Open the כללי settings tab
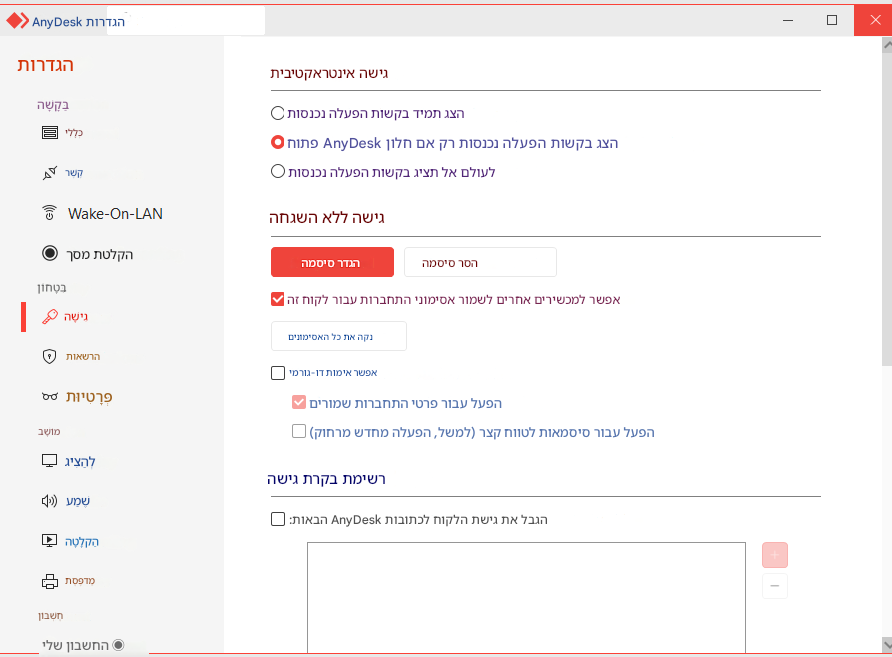Screen dimensions: 892x657 (74, 133)
